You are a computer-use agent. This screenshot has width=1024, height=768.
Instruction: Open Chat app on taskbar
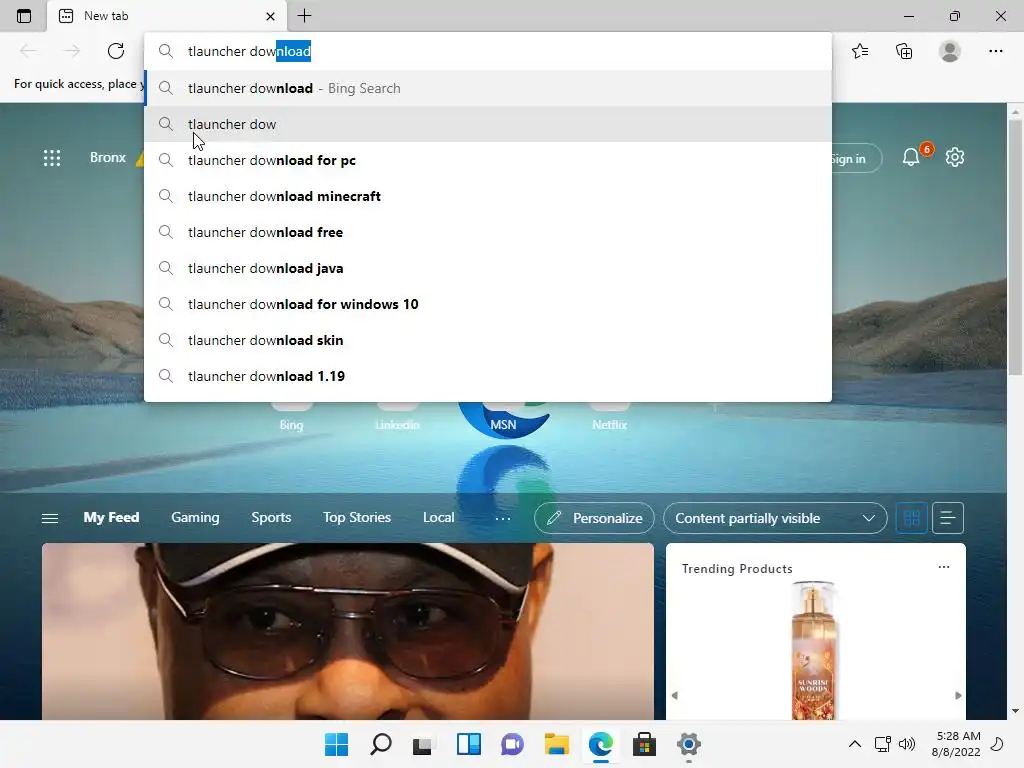pos(513,744)
